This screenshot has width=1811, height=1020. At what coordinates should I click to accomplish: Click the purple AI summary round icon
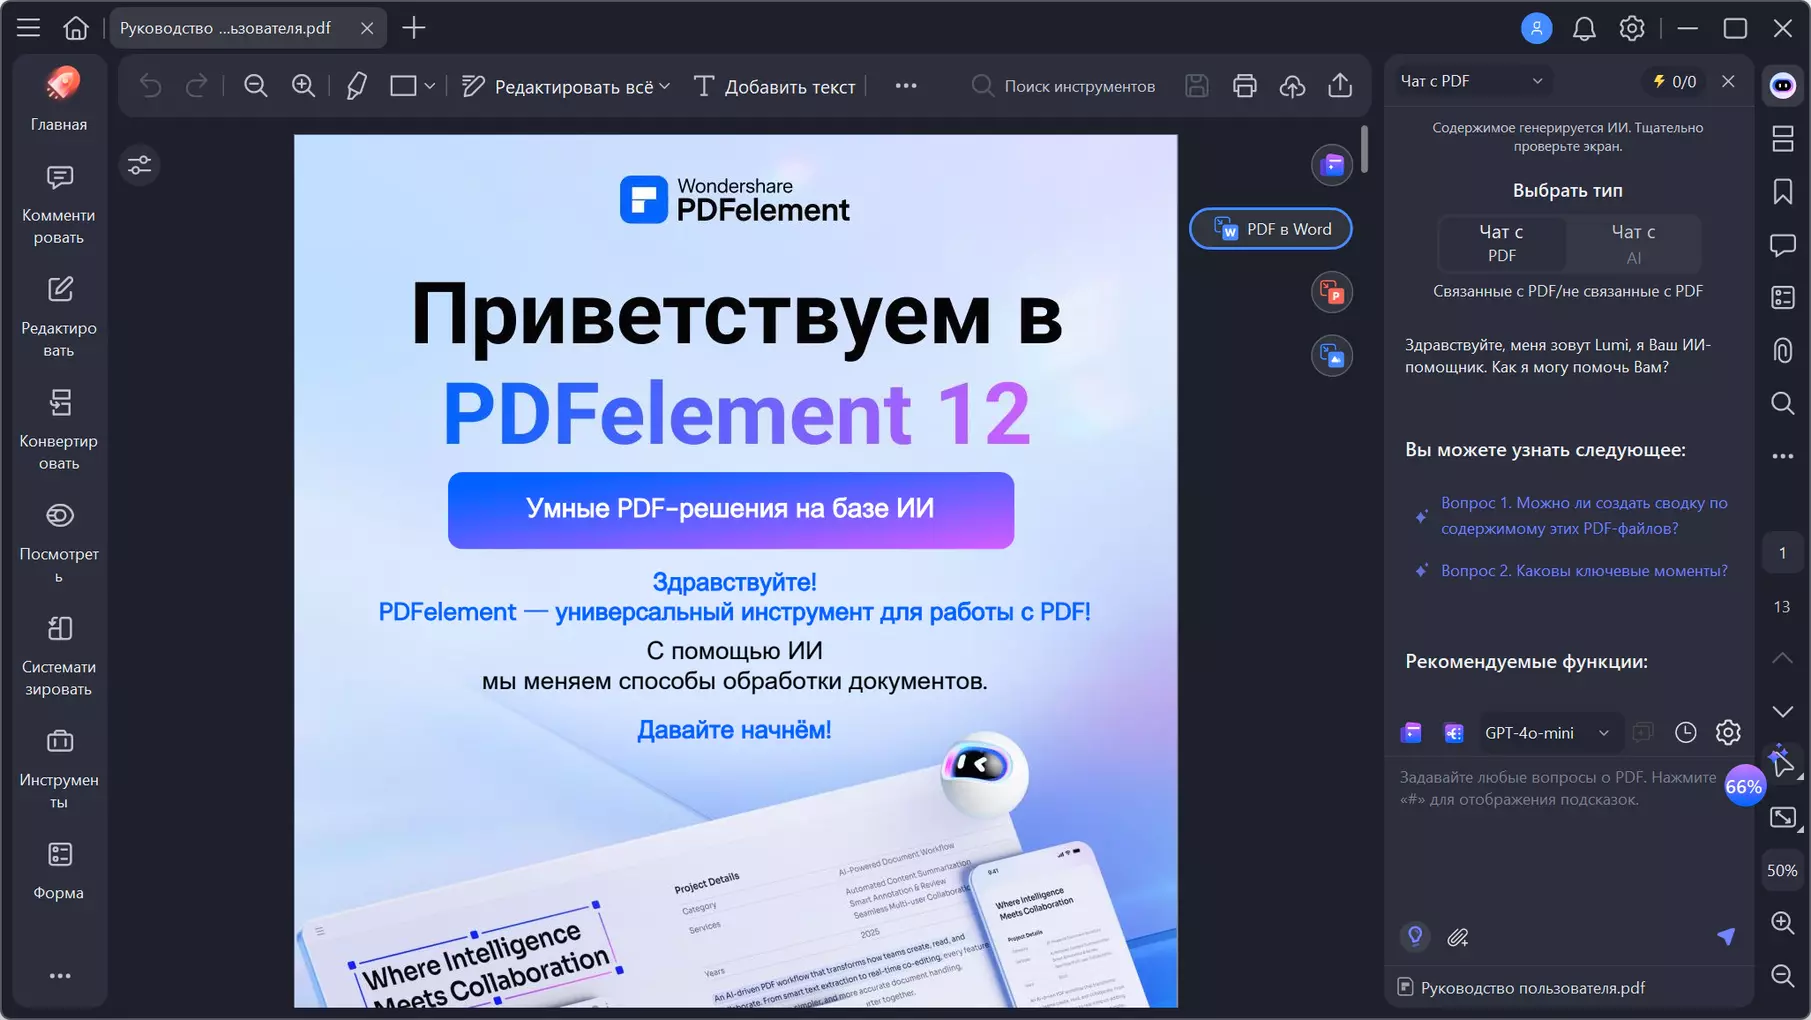(x=1332, y=165)
